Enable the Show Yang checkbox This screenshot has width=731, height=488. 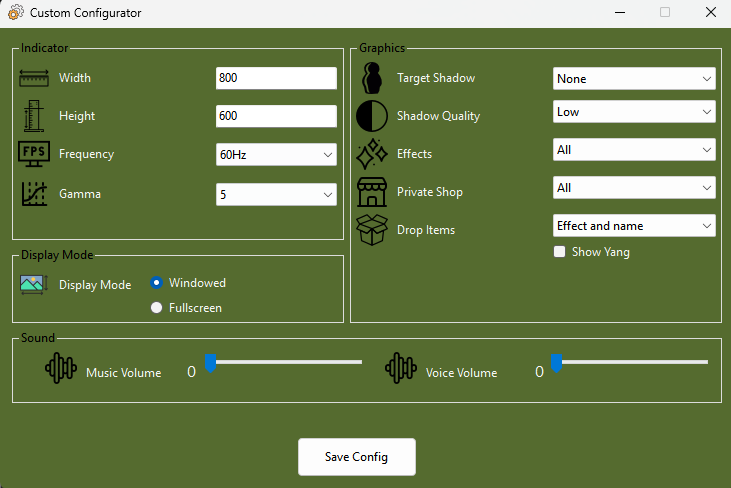(560, 252)
